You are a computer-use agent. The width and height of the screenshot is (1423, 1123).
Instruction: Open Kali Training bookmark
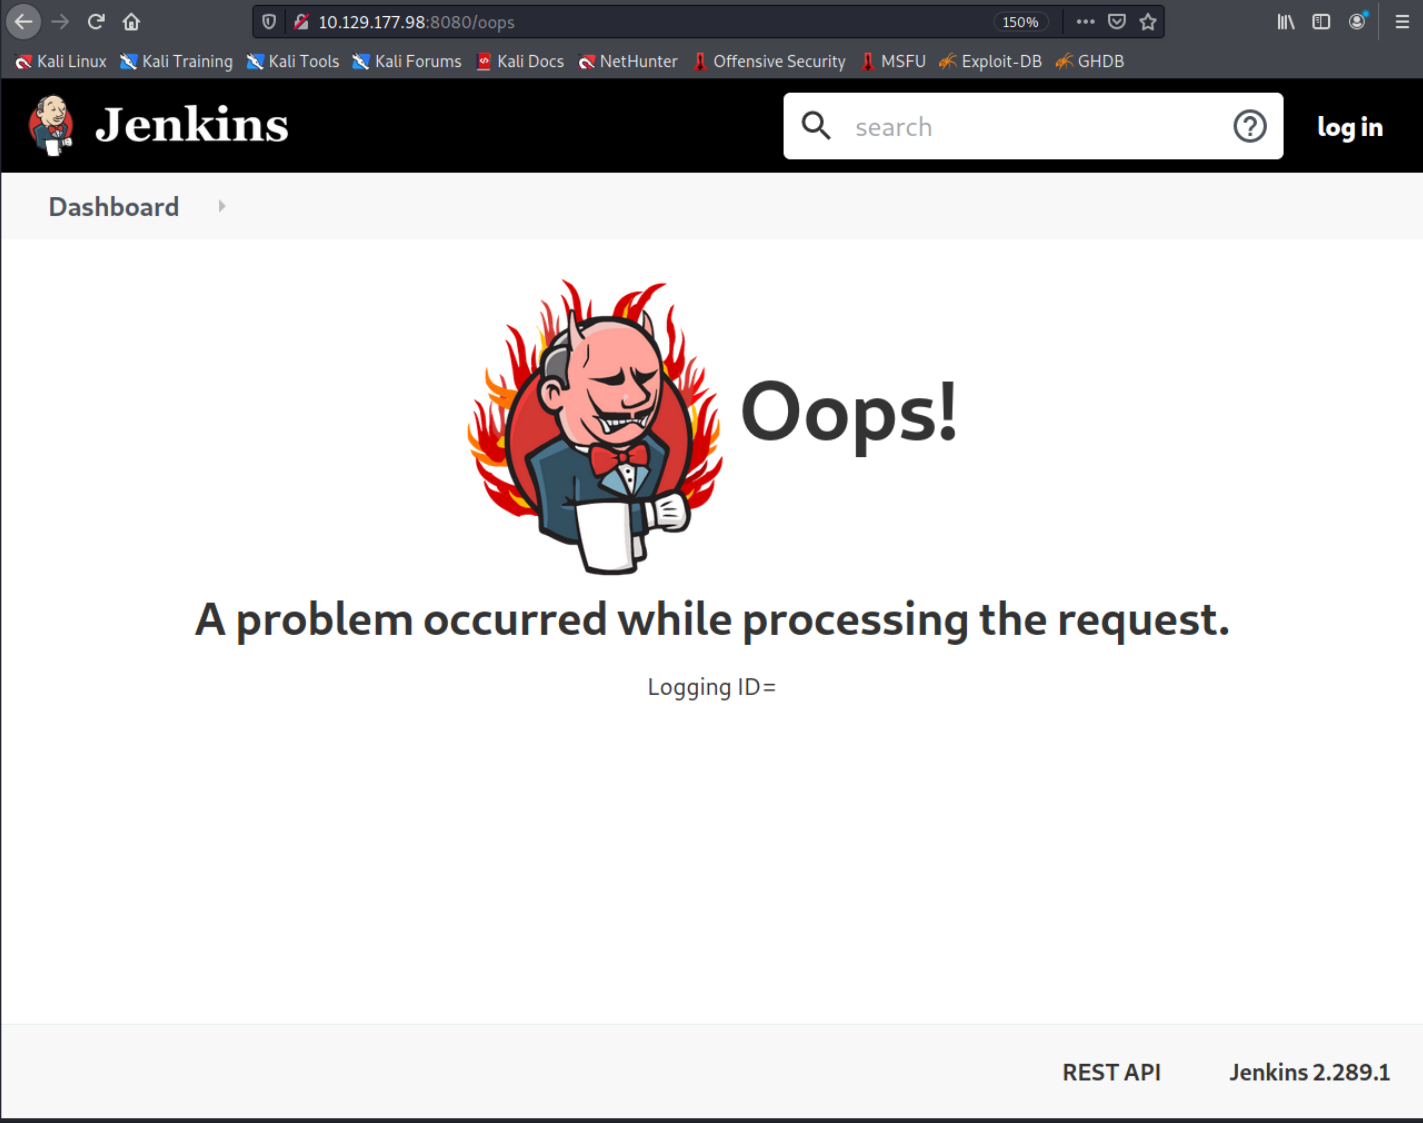coord(176,61)
